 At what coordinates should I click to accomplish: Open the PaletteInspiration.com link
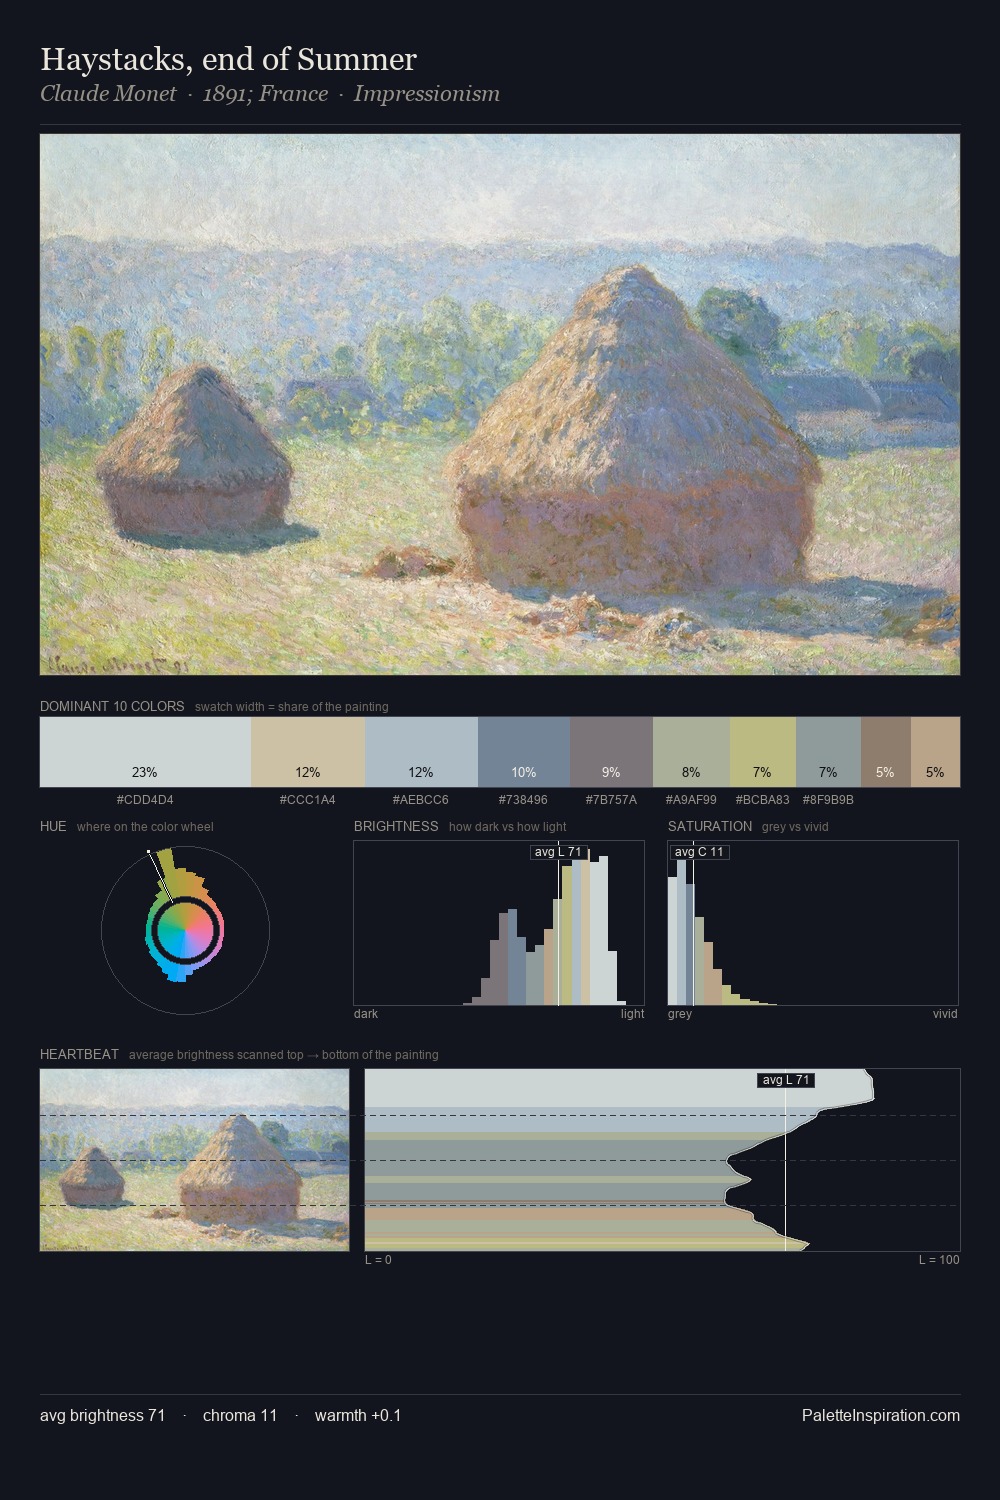881,1415
